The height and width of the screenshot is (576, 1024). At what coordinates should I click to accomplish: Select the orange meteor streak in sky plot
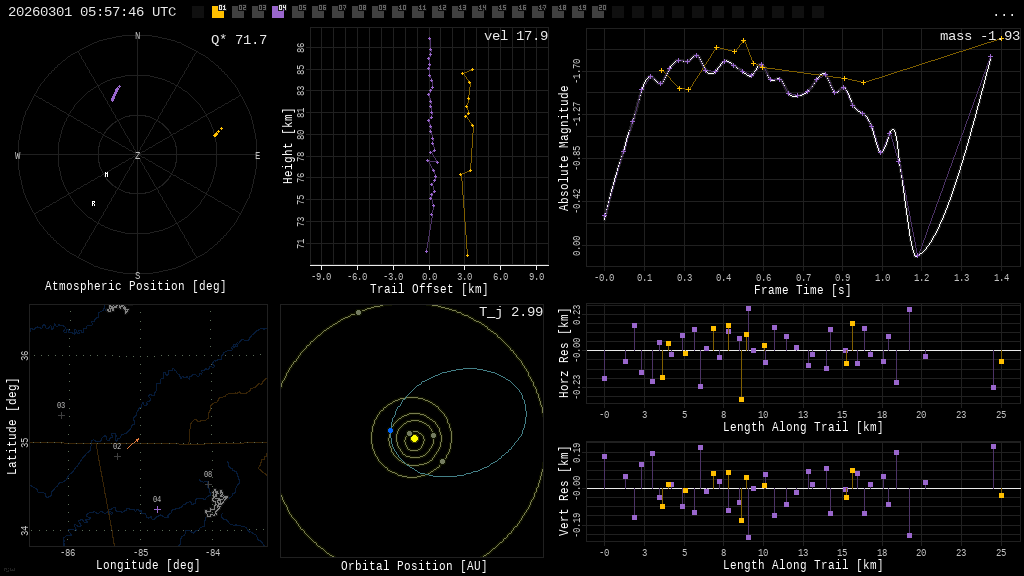pyautogui.click(x=217, y=132)
